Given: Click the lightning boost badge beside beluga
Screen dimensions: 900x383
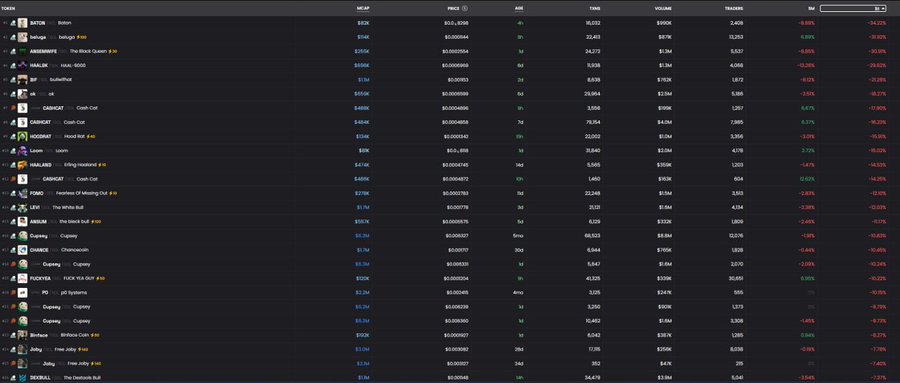Looking at the screenshot, I should click(x=81, y=37).
